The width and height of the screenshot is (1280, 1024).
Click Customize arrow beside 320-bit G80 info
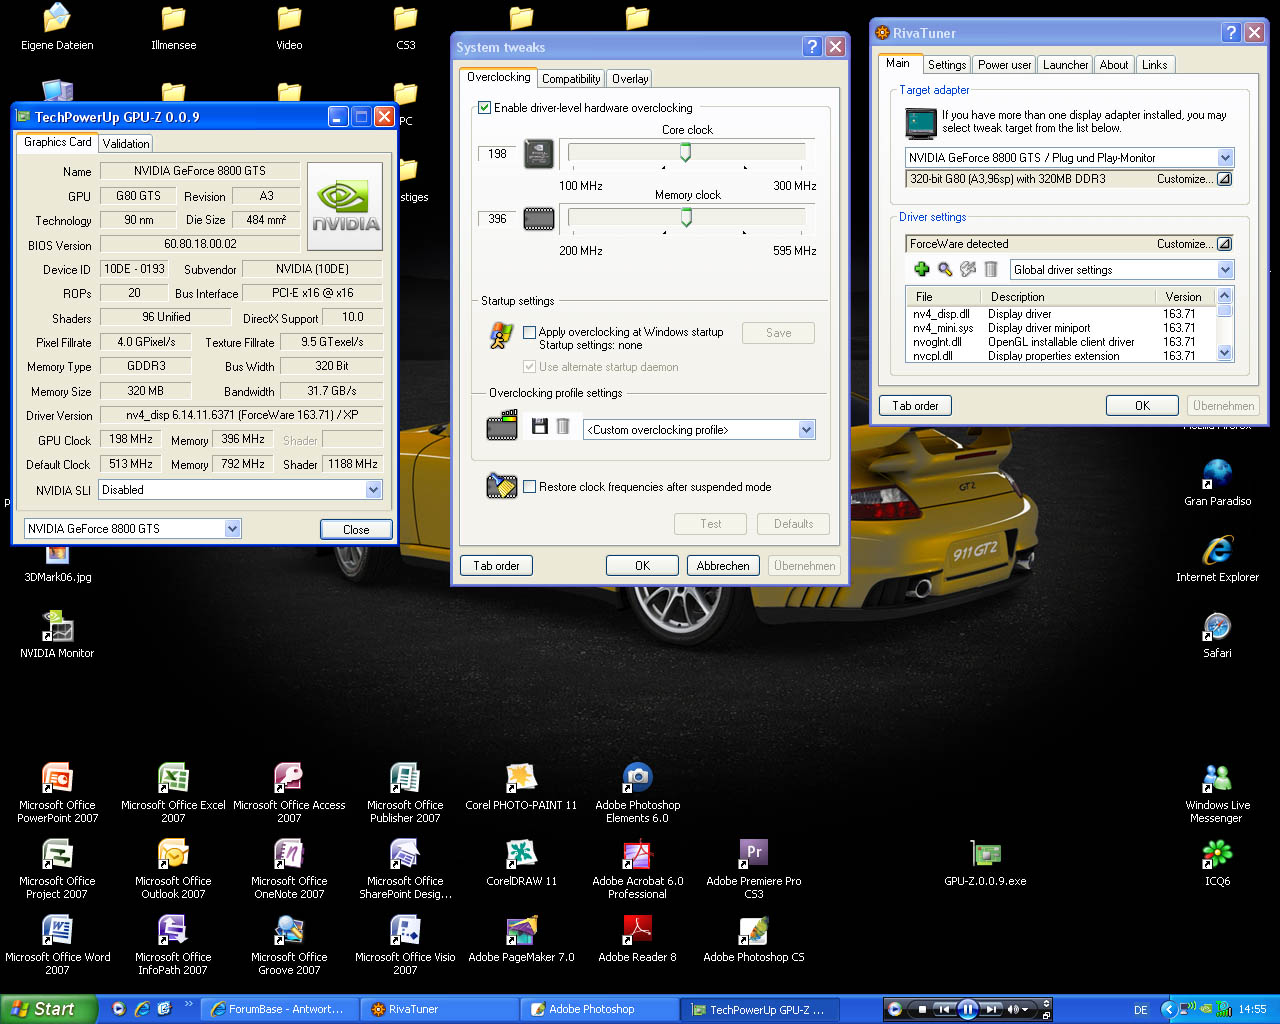1224,179
